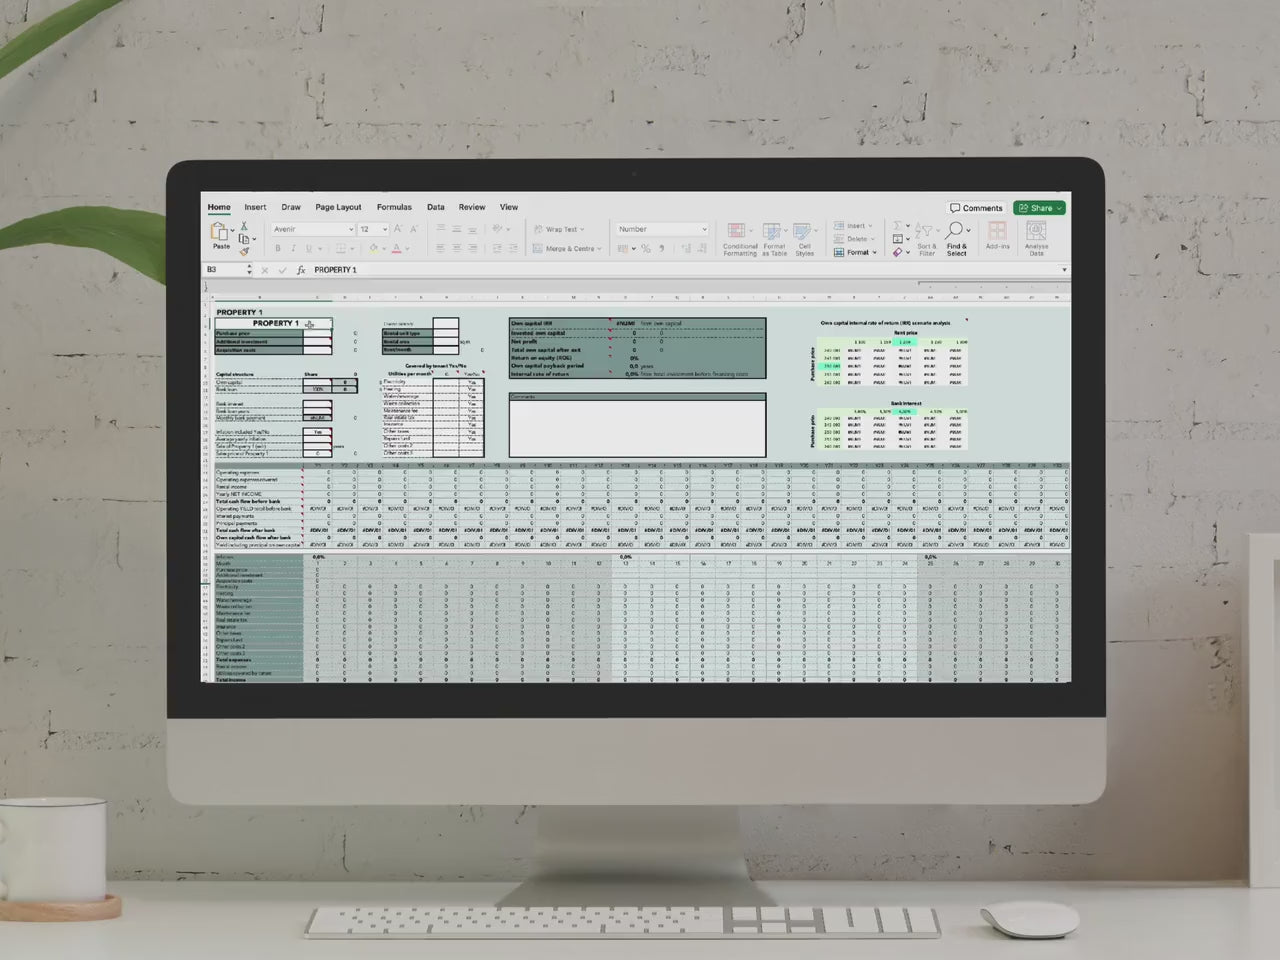Screen dimensions: 1280x960
Task: Open the Avenir font name dropdown
Action: click(x=350, y=229)
